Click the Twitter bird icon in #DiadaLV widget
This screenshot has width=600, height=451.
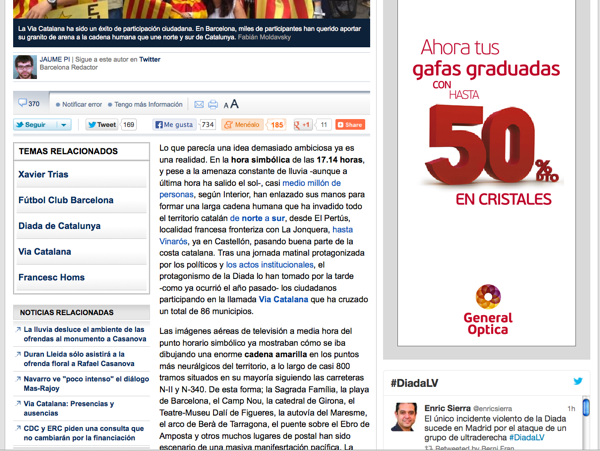pyautogui.click(x=578, y=381)
